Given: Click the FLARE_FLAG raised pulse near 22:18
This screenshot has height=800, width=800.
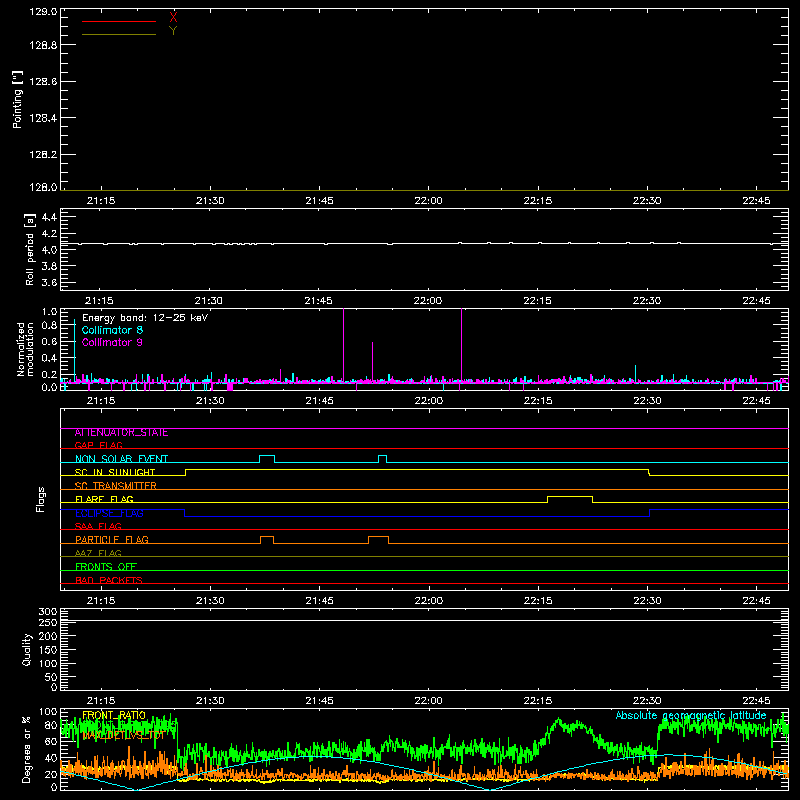Looking at the screenshot, I should [570, 497].
